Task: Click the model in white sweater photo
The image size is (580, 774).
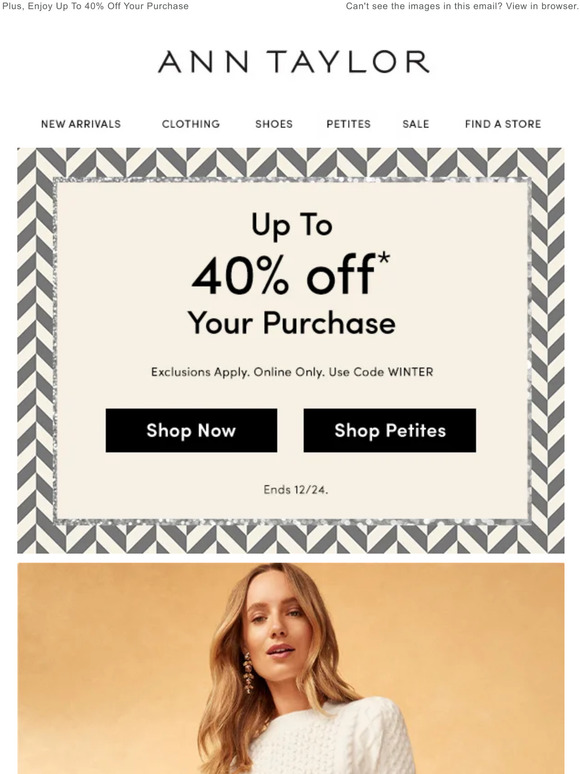Action: [x=291, y=668]
